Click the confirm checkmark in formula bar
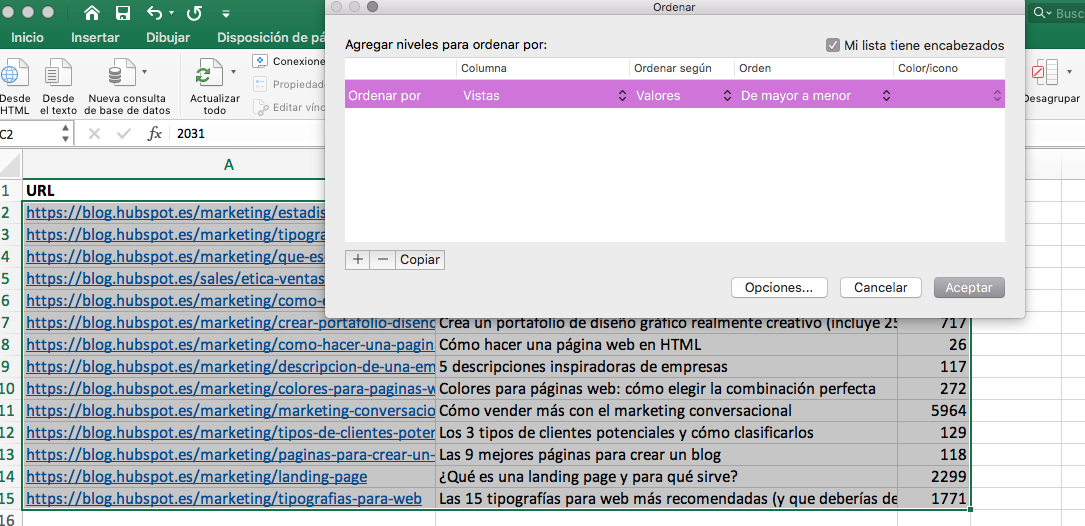This screenshot has width=1085, height=526. (x=124, y=134)
